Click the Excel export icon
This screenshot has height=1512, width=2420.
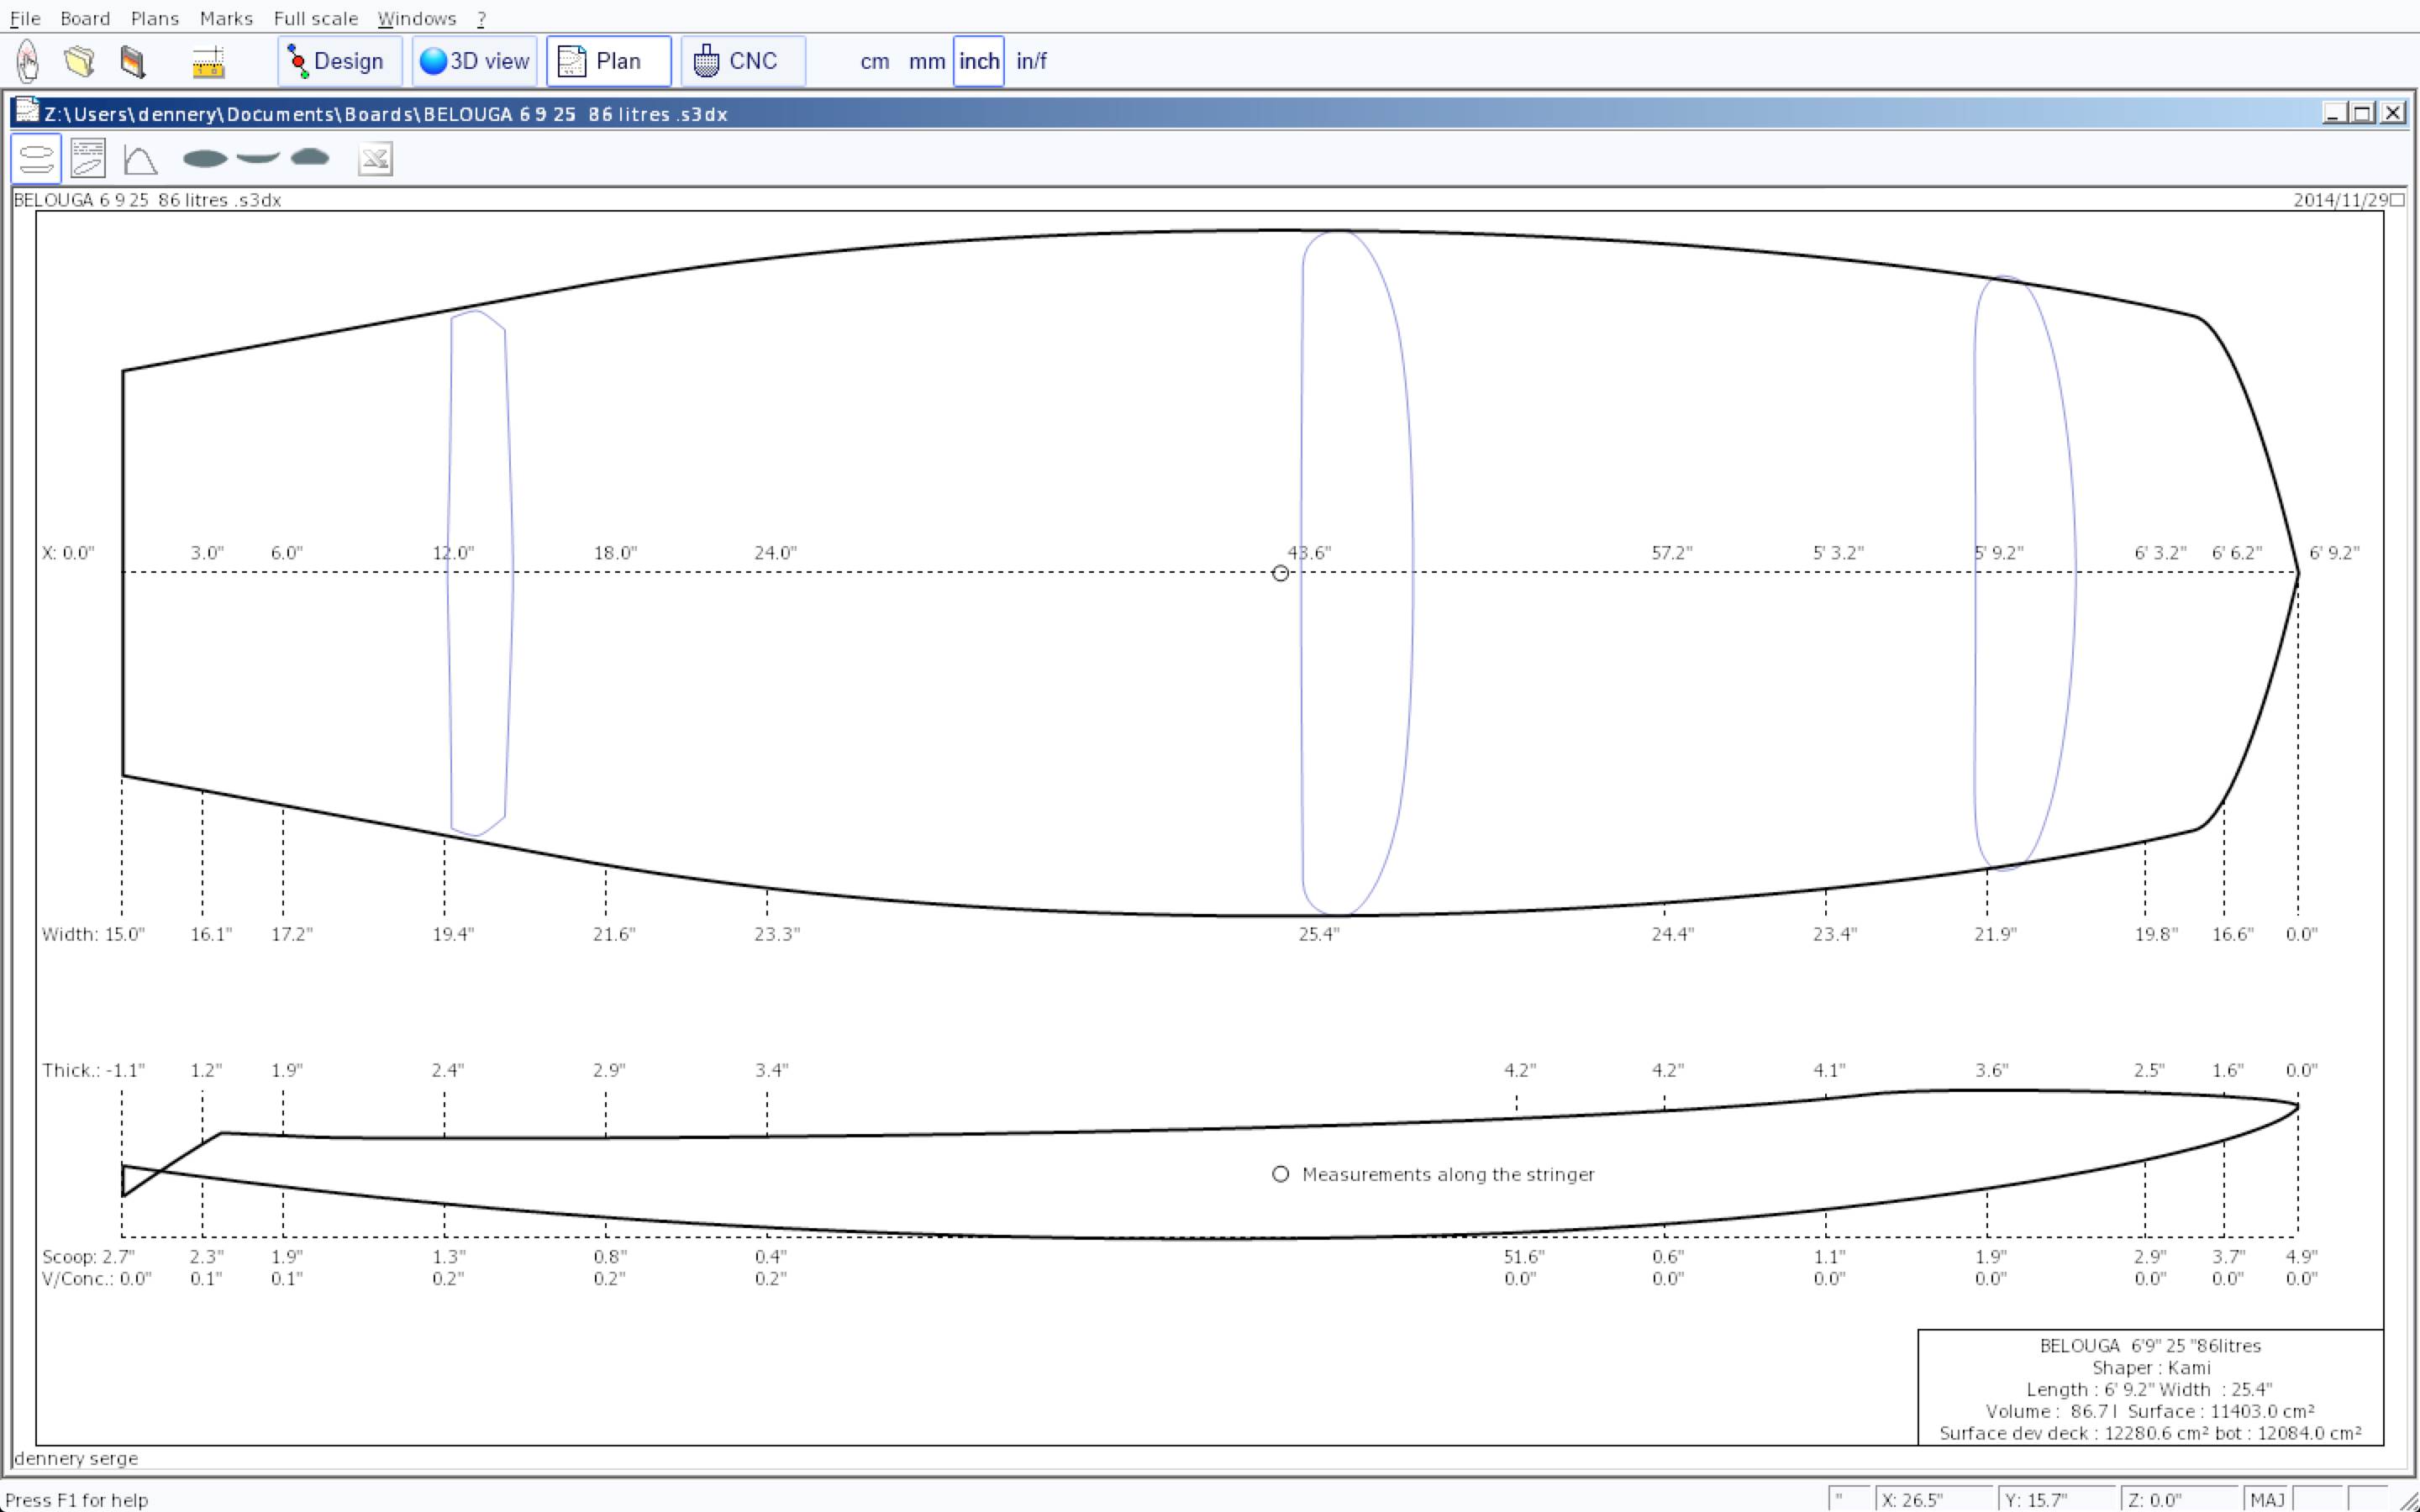click(375, 159)
